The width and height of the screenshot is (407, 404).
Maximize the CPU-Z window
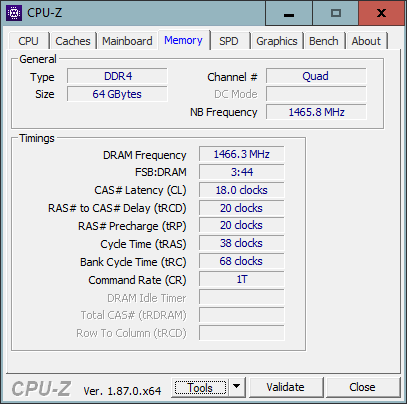click(x=336, y=13)
